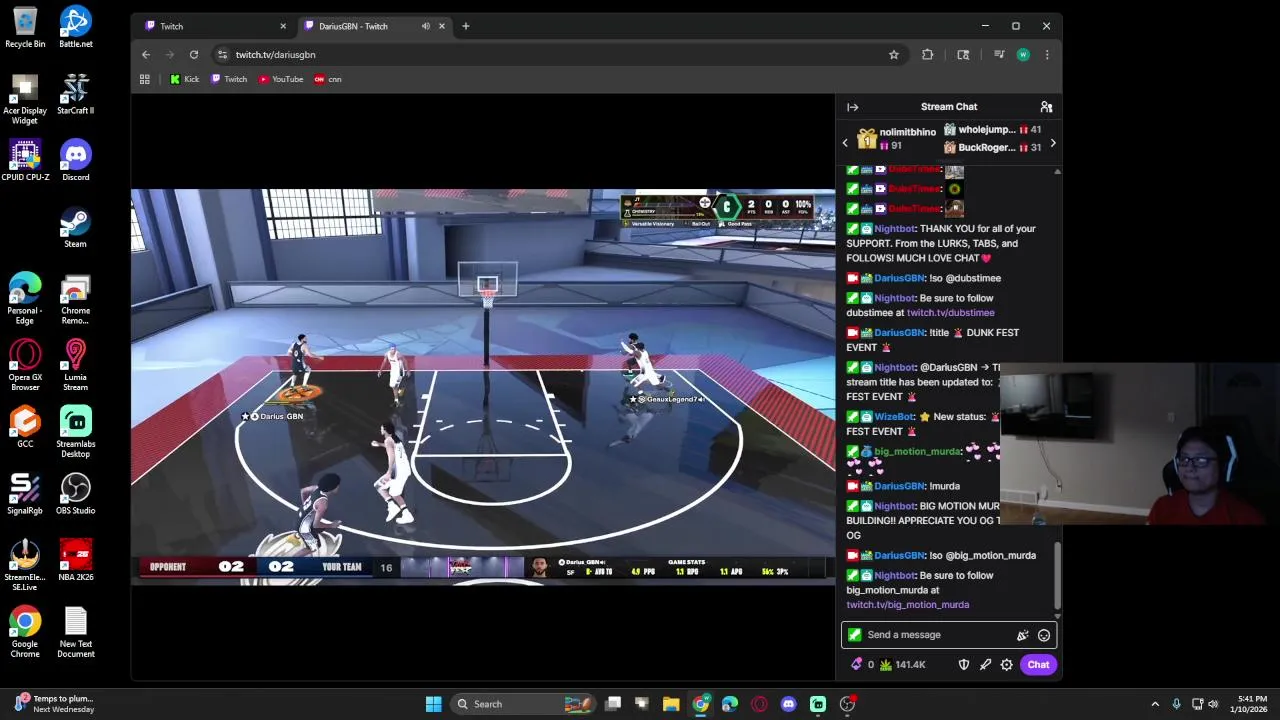
Task: Open weather widget Temps to plum...
Action: (55, 704)
